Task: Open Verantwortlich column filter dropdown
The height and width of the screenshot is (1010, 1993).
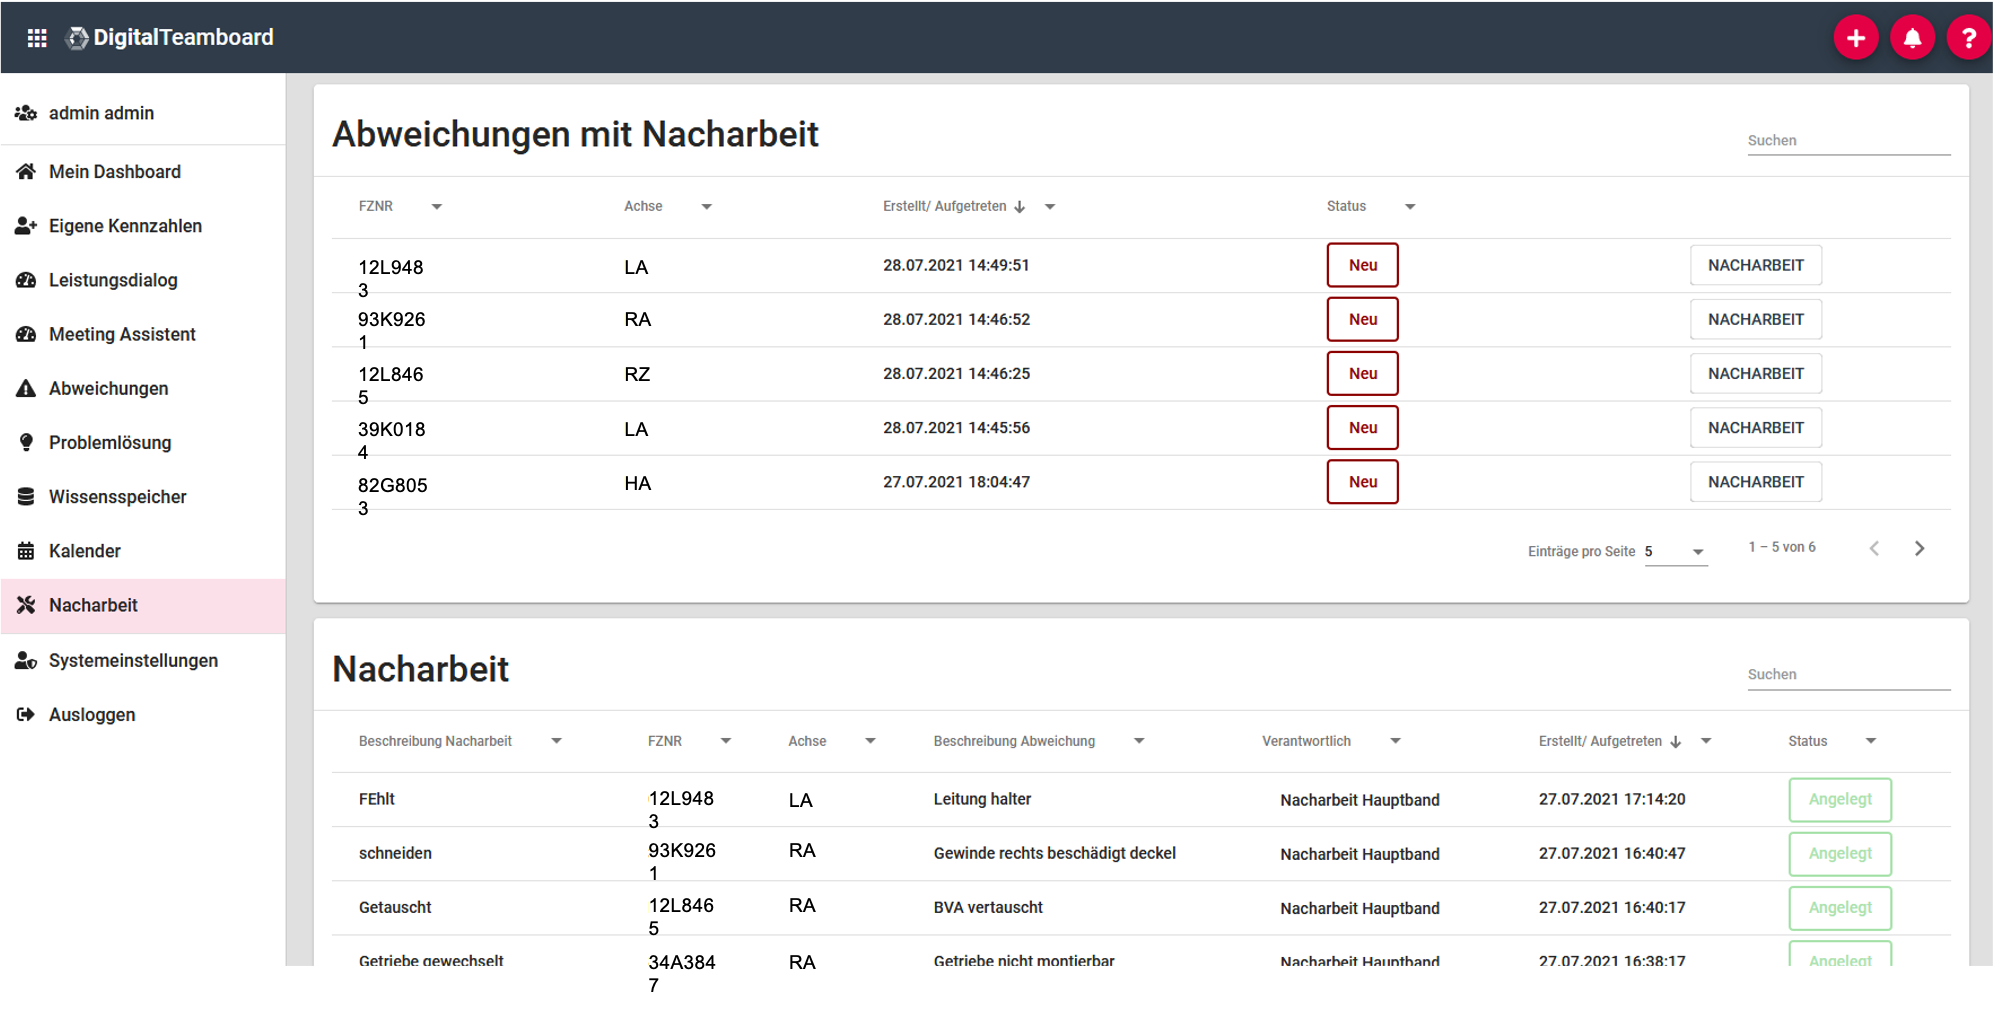Action: (1396, 741)
